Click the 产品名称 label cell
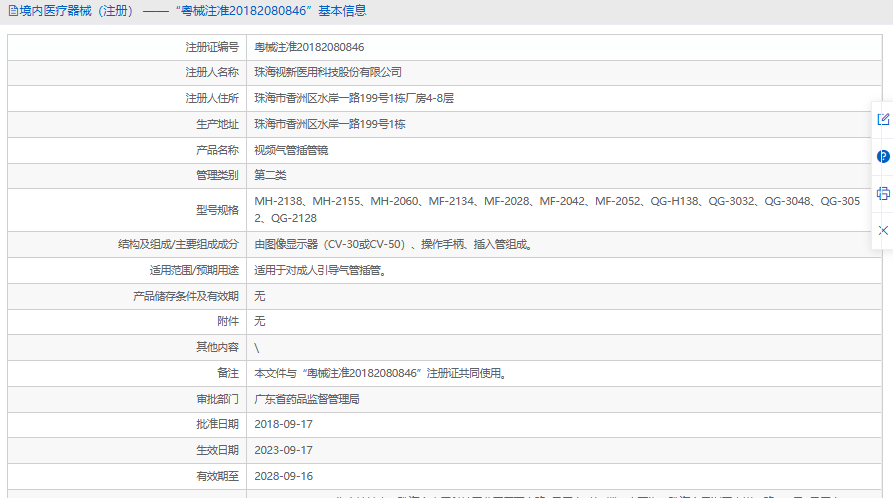This screenshot has height=498, width=893. point(126,150)
